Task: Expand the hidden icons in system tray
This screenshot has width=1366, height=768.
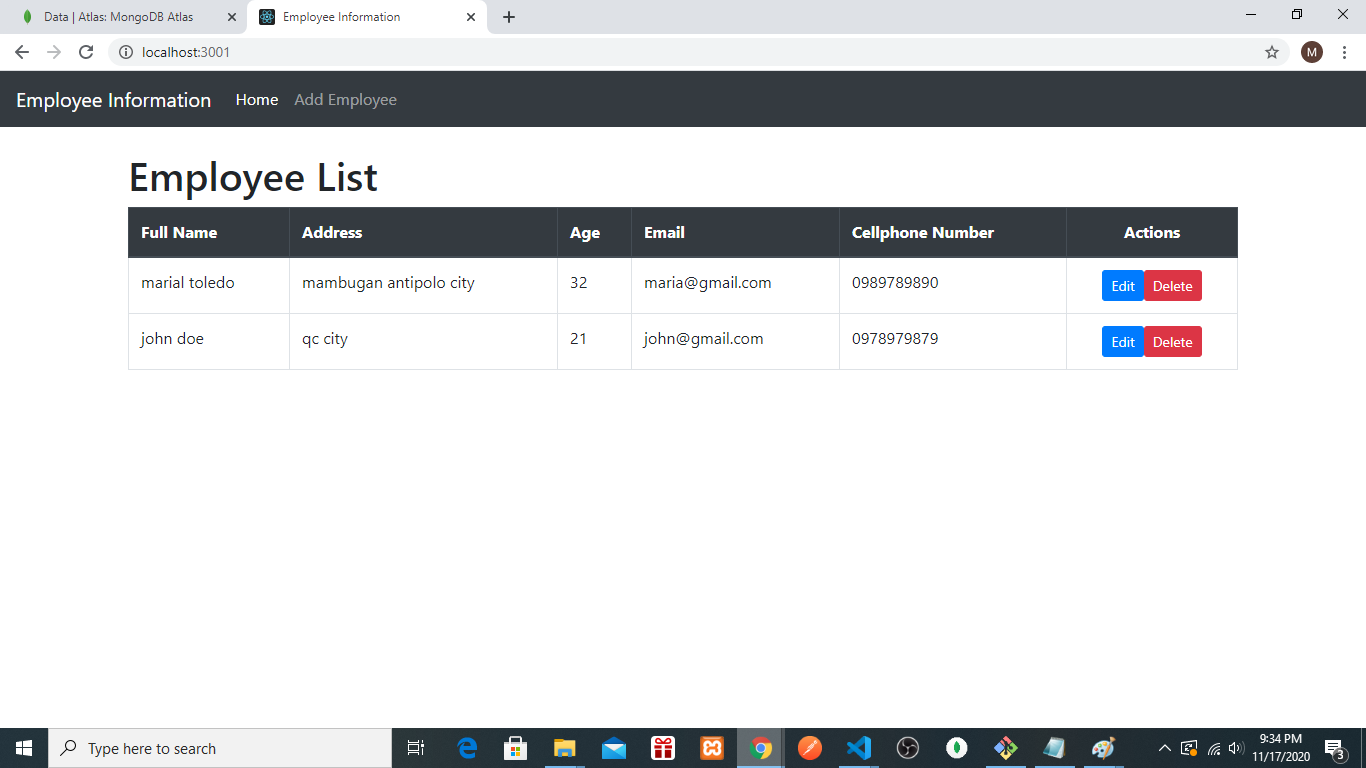Action: [1164, 747]
